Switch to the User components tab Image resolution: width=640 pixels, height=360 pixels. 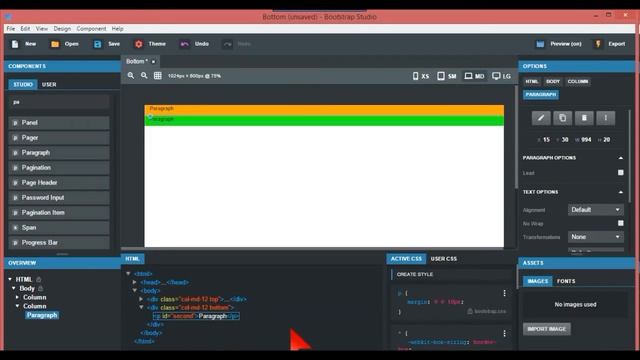click(49, 84)
